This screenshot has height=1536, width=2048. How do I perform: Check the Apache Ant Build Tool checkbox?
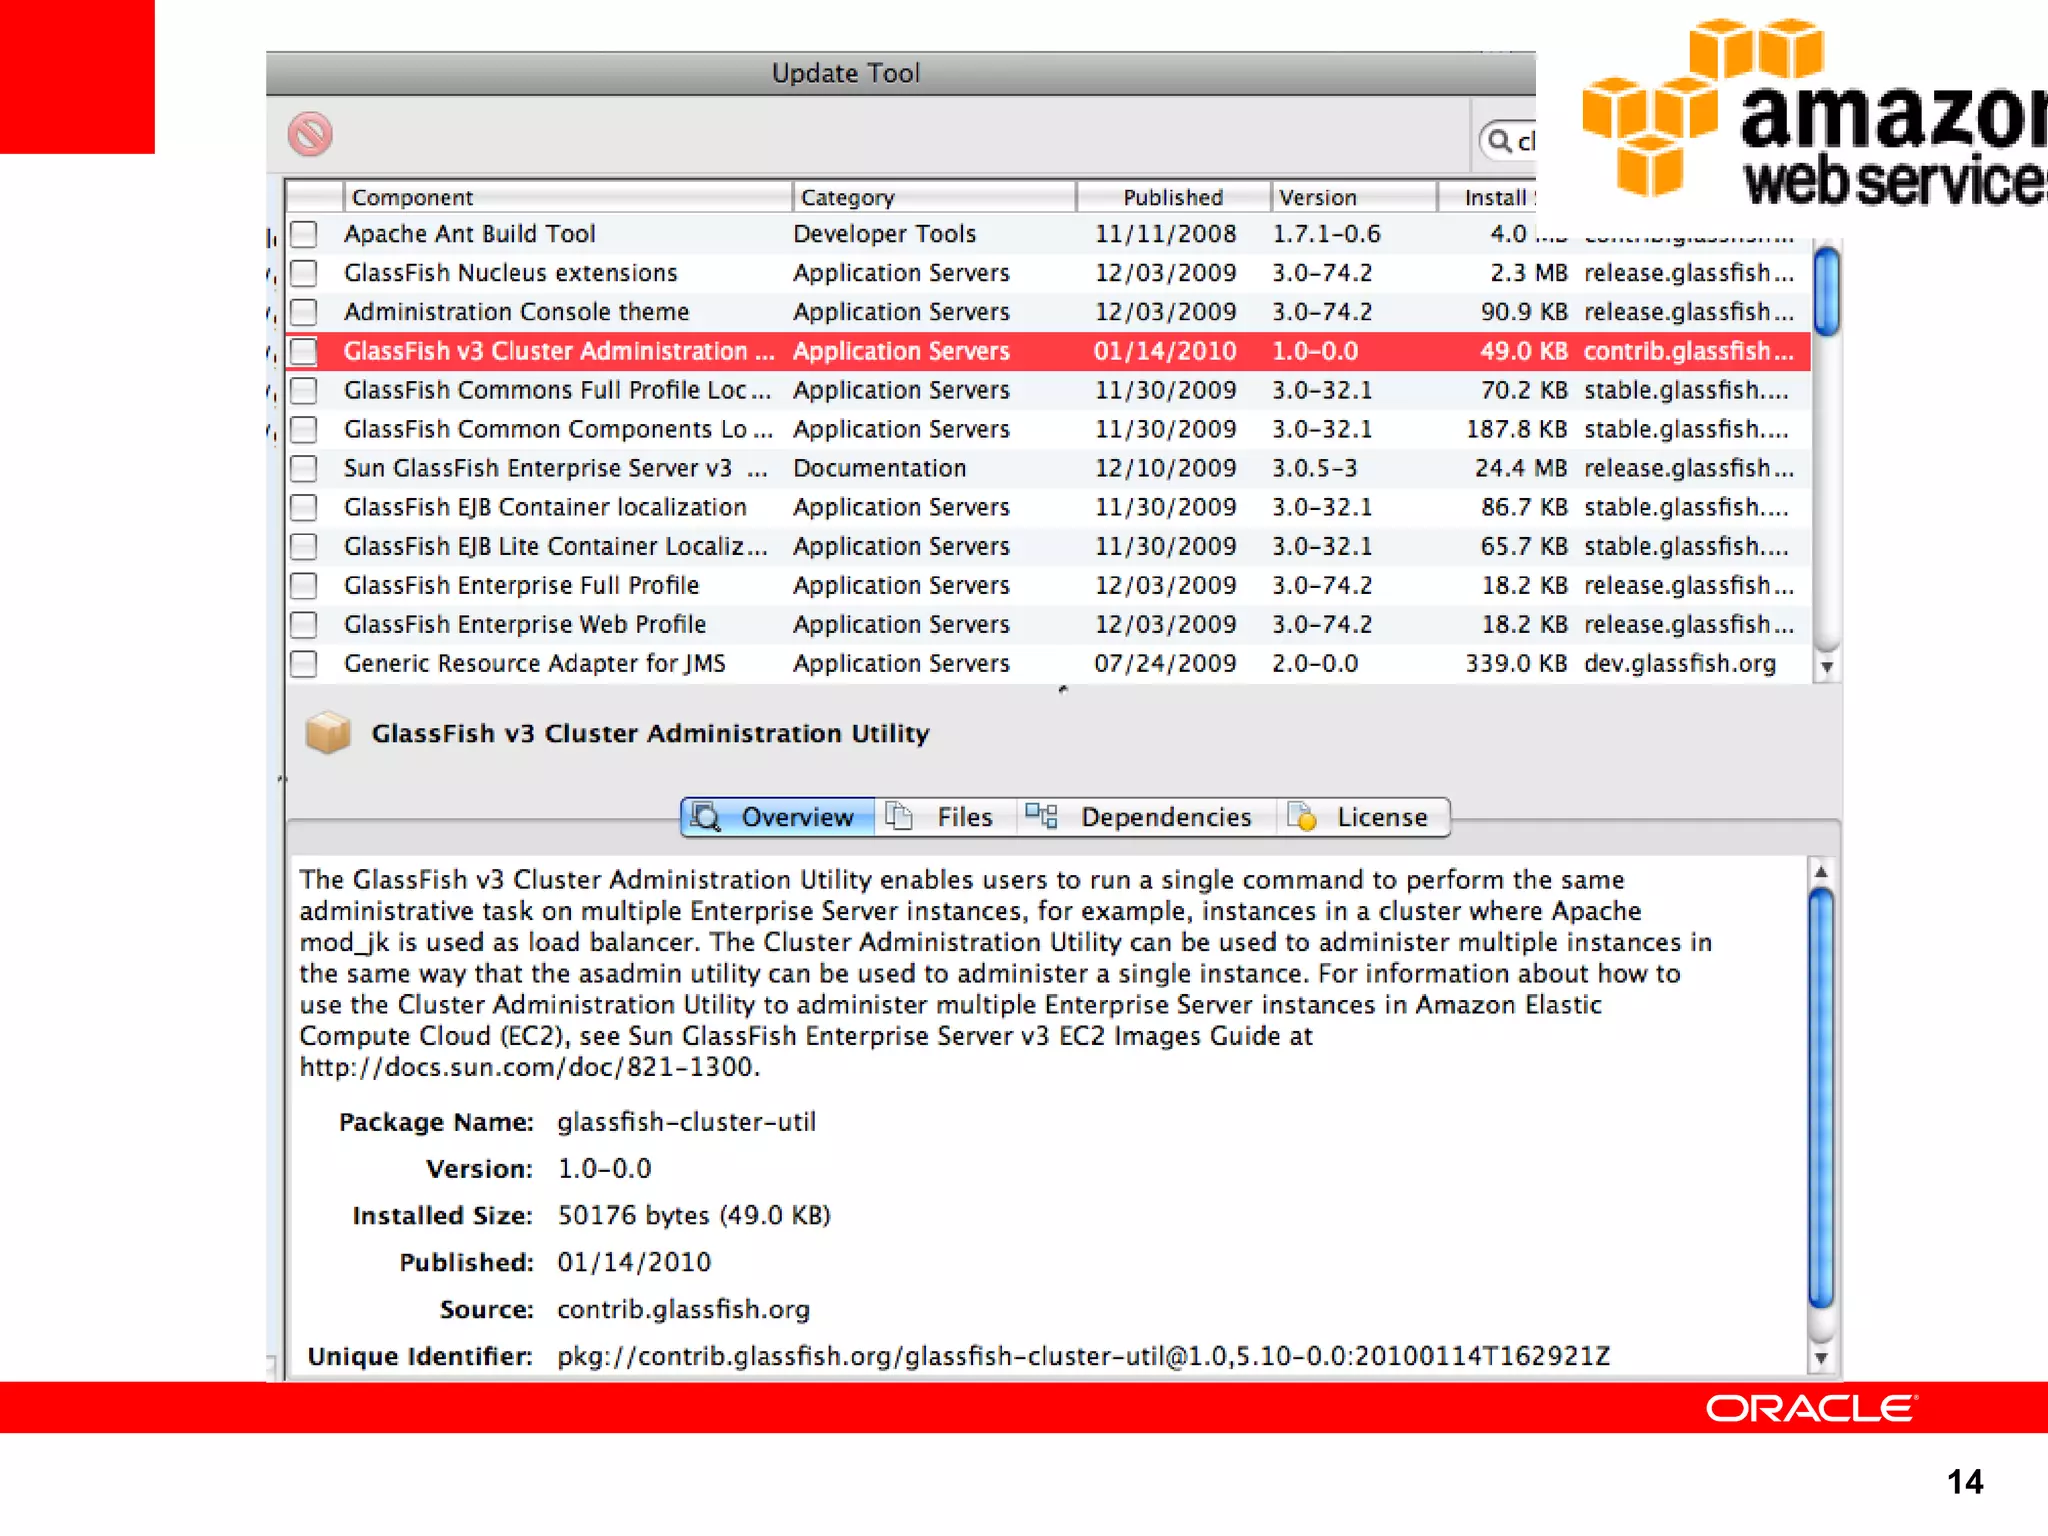point(304,234)
